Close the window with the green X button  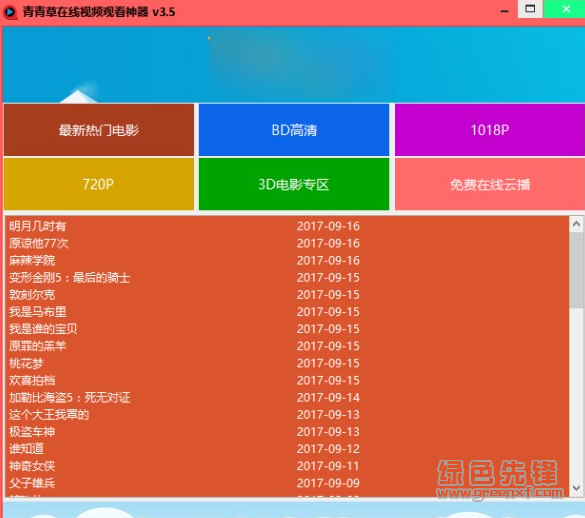(566, 9)
